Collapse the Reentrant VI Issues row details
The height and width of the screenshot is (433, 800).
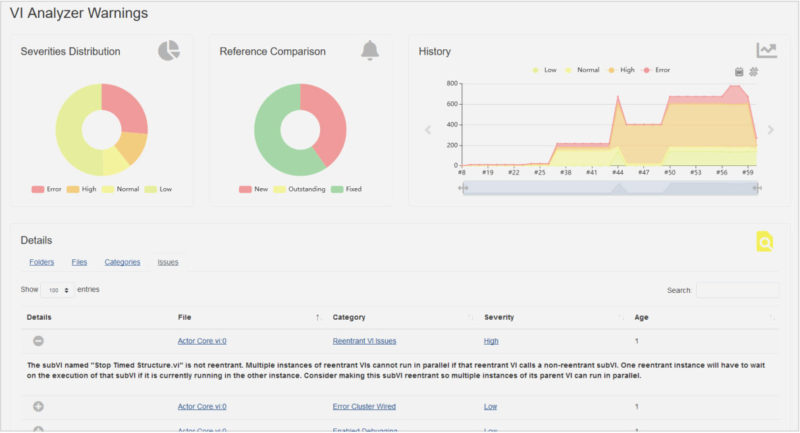tap(38, 341)
